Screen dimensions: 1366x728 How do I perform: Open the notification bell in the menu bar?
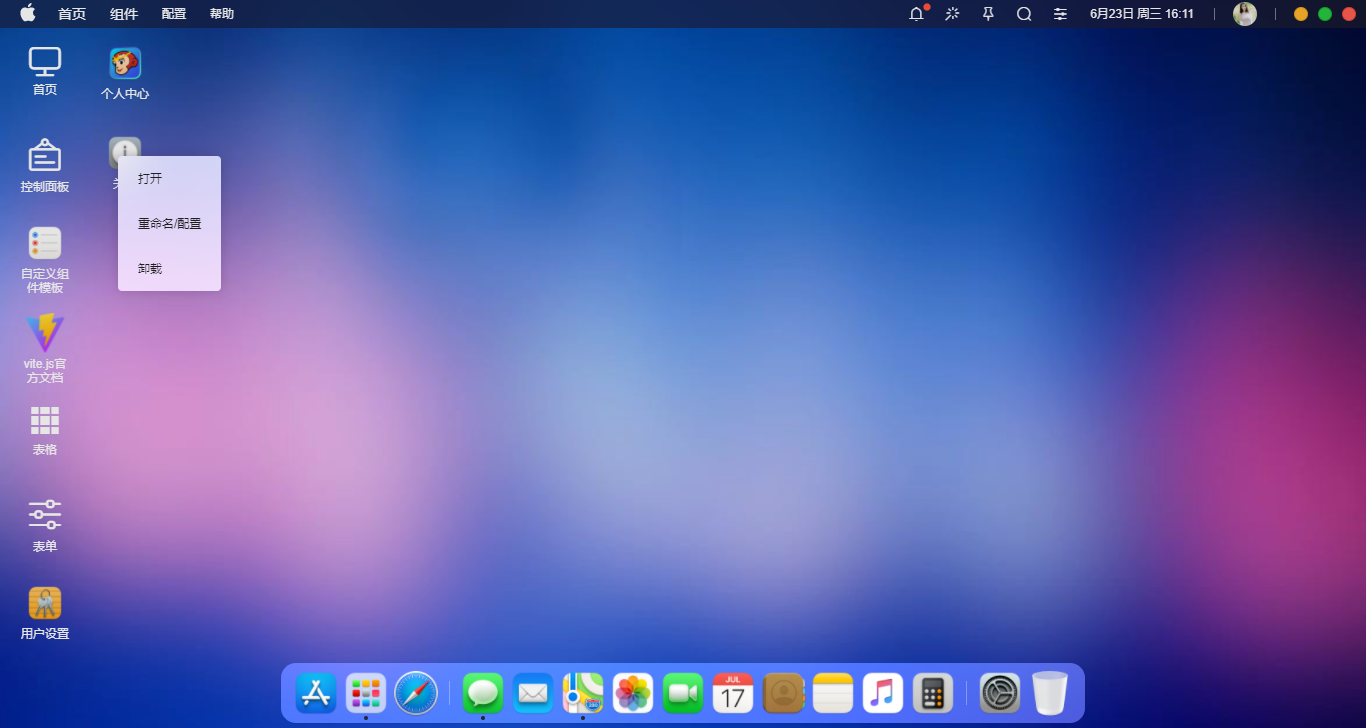pos(915,14)
